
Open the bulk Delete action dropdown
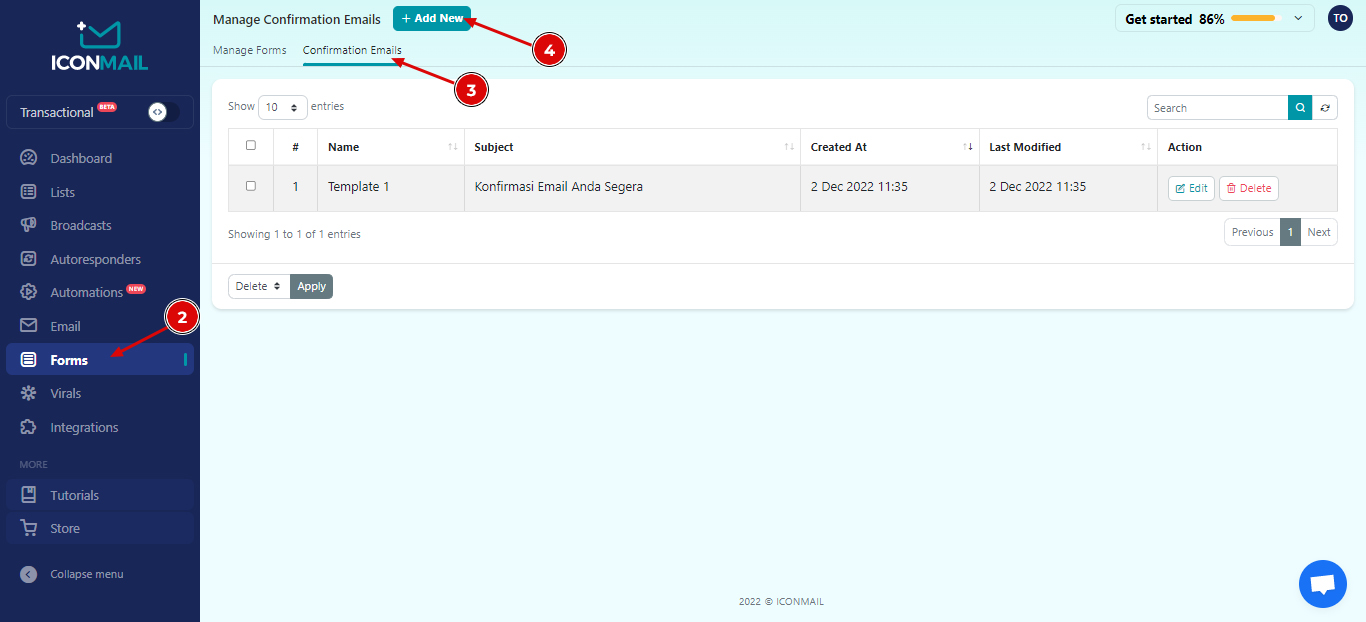(x=259, y=286)
